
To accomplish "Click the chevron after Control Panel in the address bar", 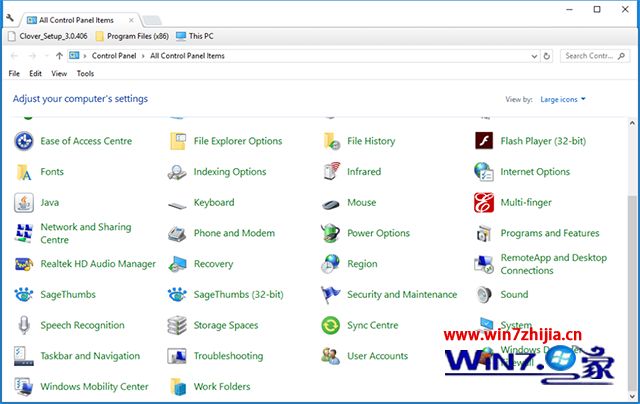I will click(x=143, y=56).
